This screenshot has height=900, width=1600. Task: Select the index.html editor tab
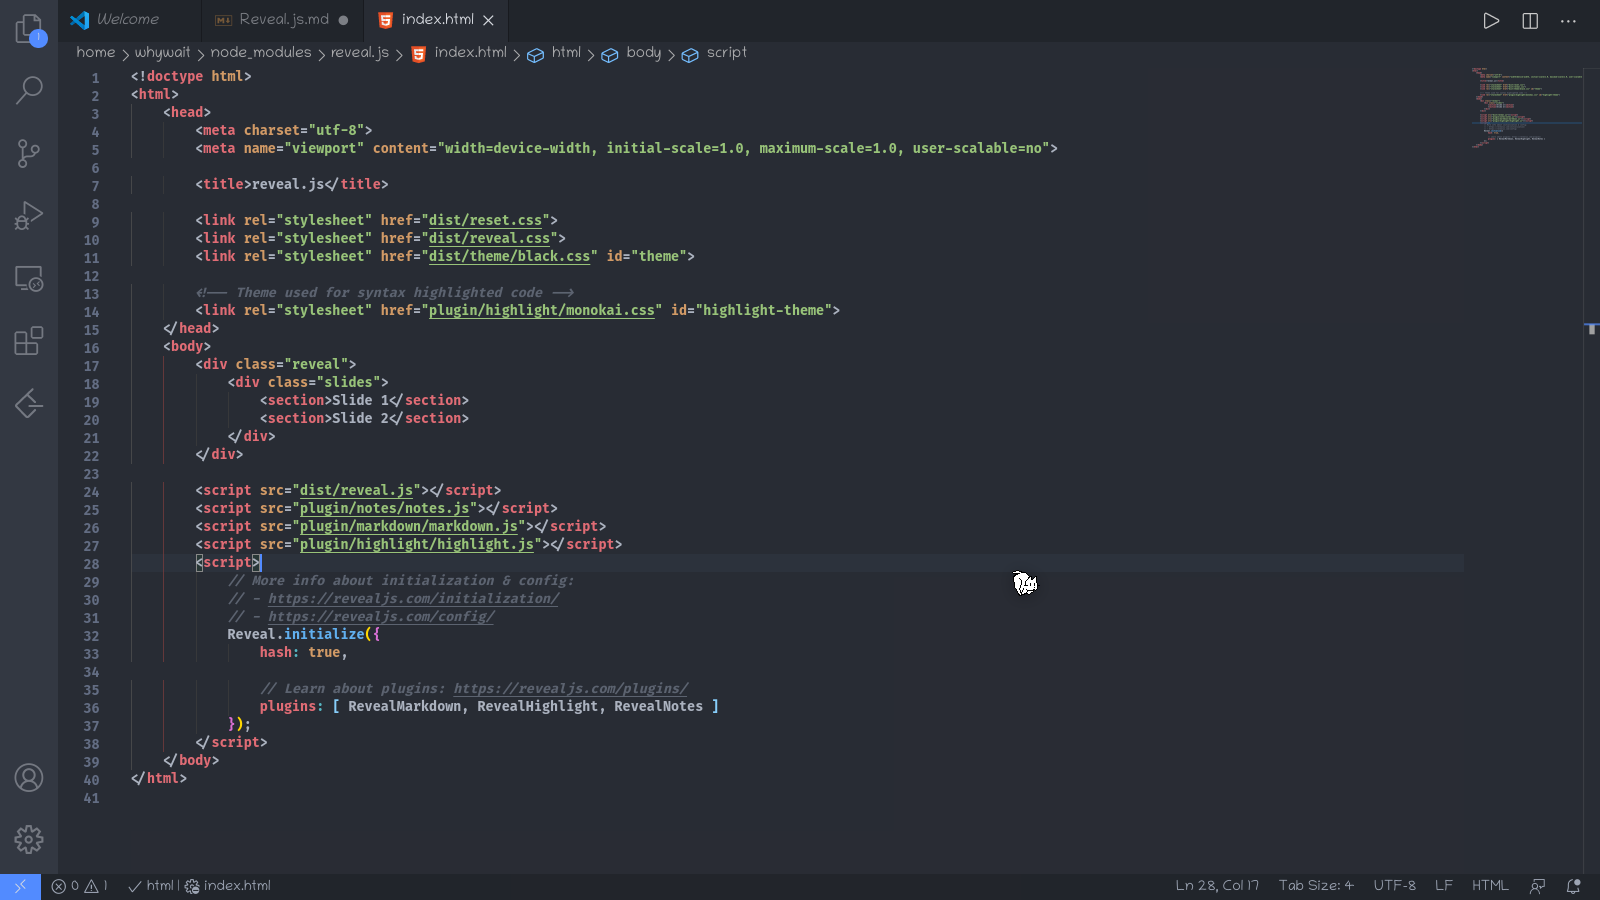coord(437,20)
